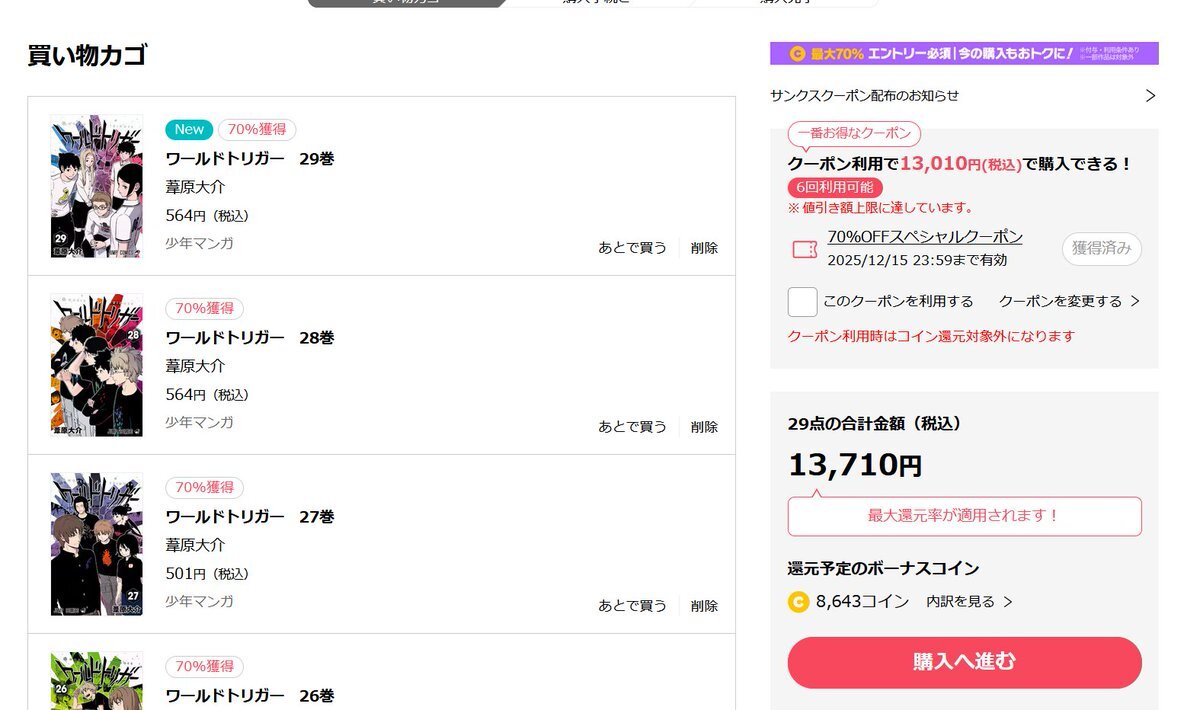This screenshot has height=710, width=1200.
Task: Click 獲得済み coupon button
Action: pyautogui.click(x=1101, y=249)
